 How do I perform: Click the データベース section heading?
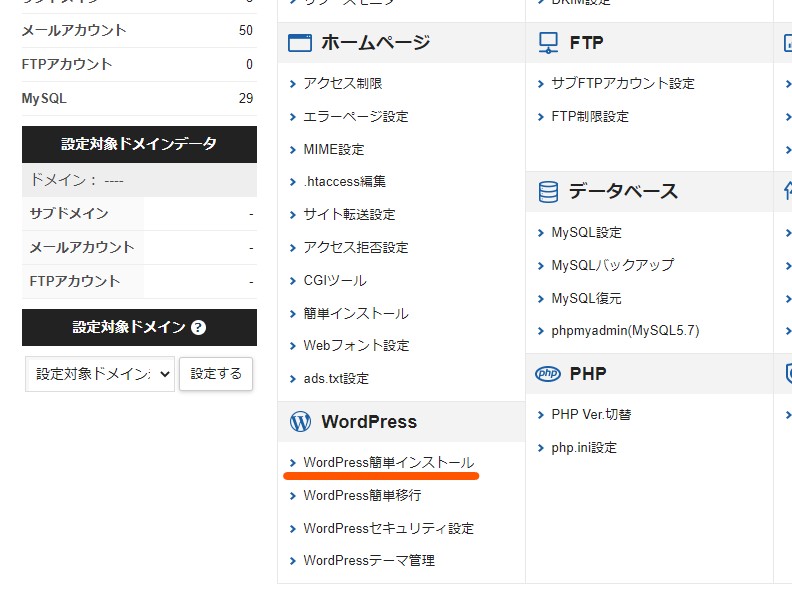pyautogui.click(x=623, y=192)
